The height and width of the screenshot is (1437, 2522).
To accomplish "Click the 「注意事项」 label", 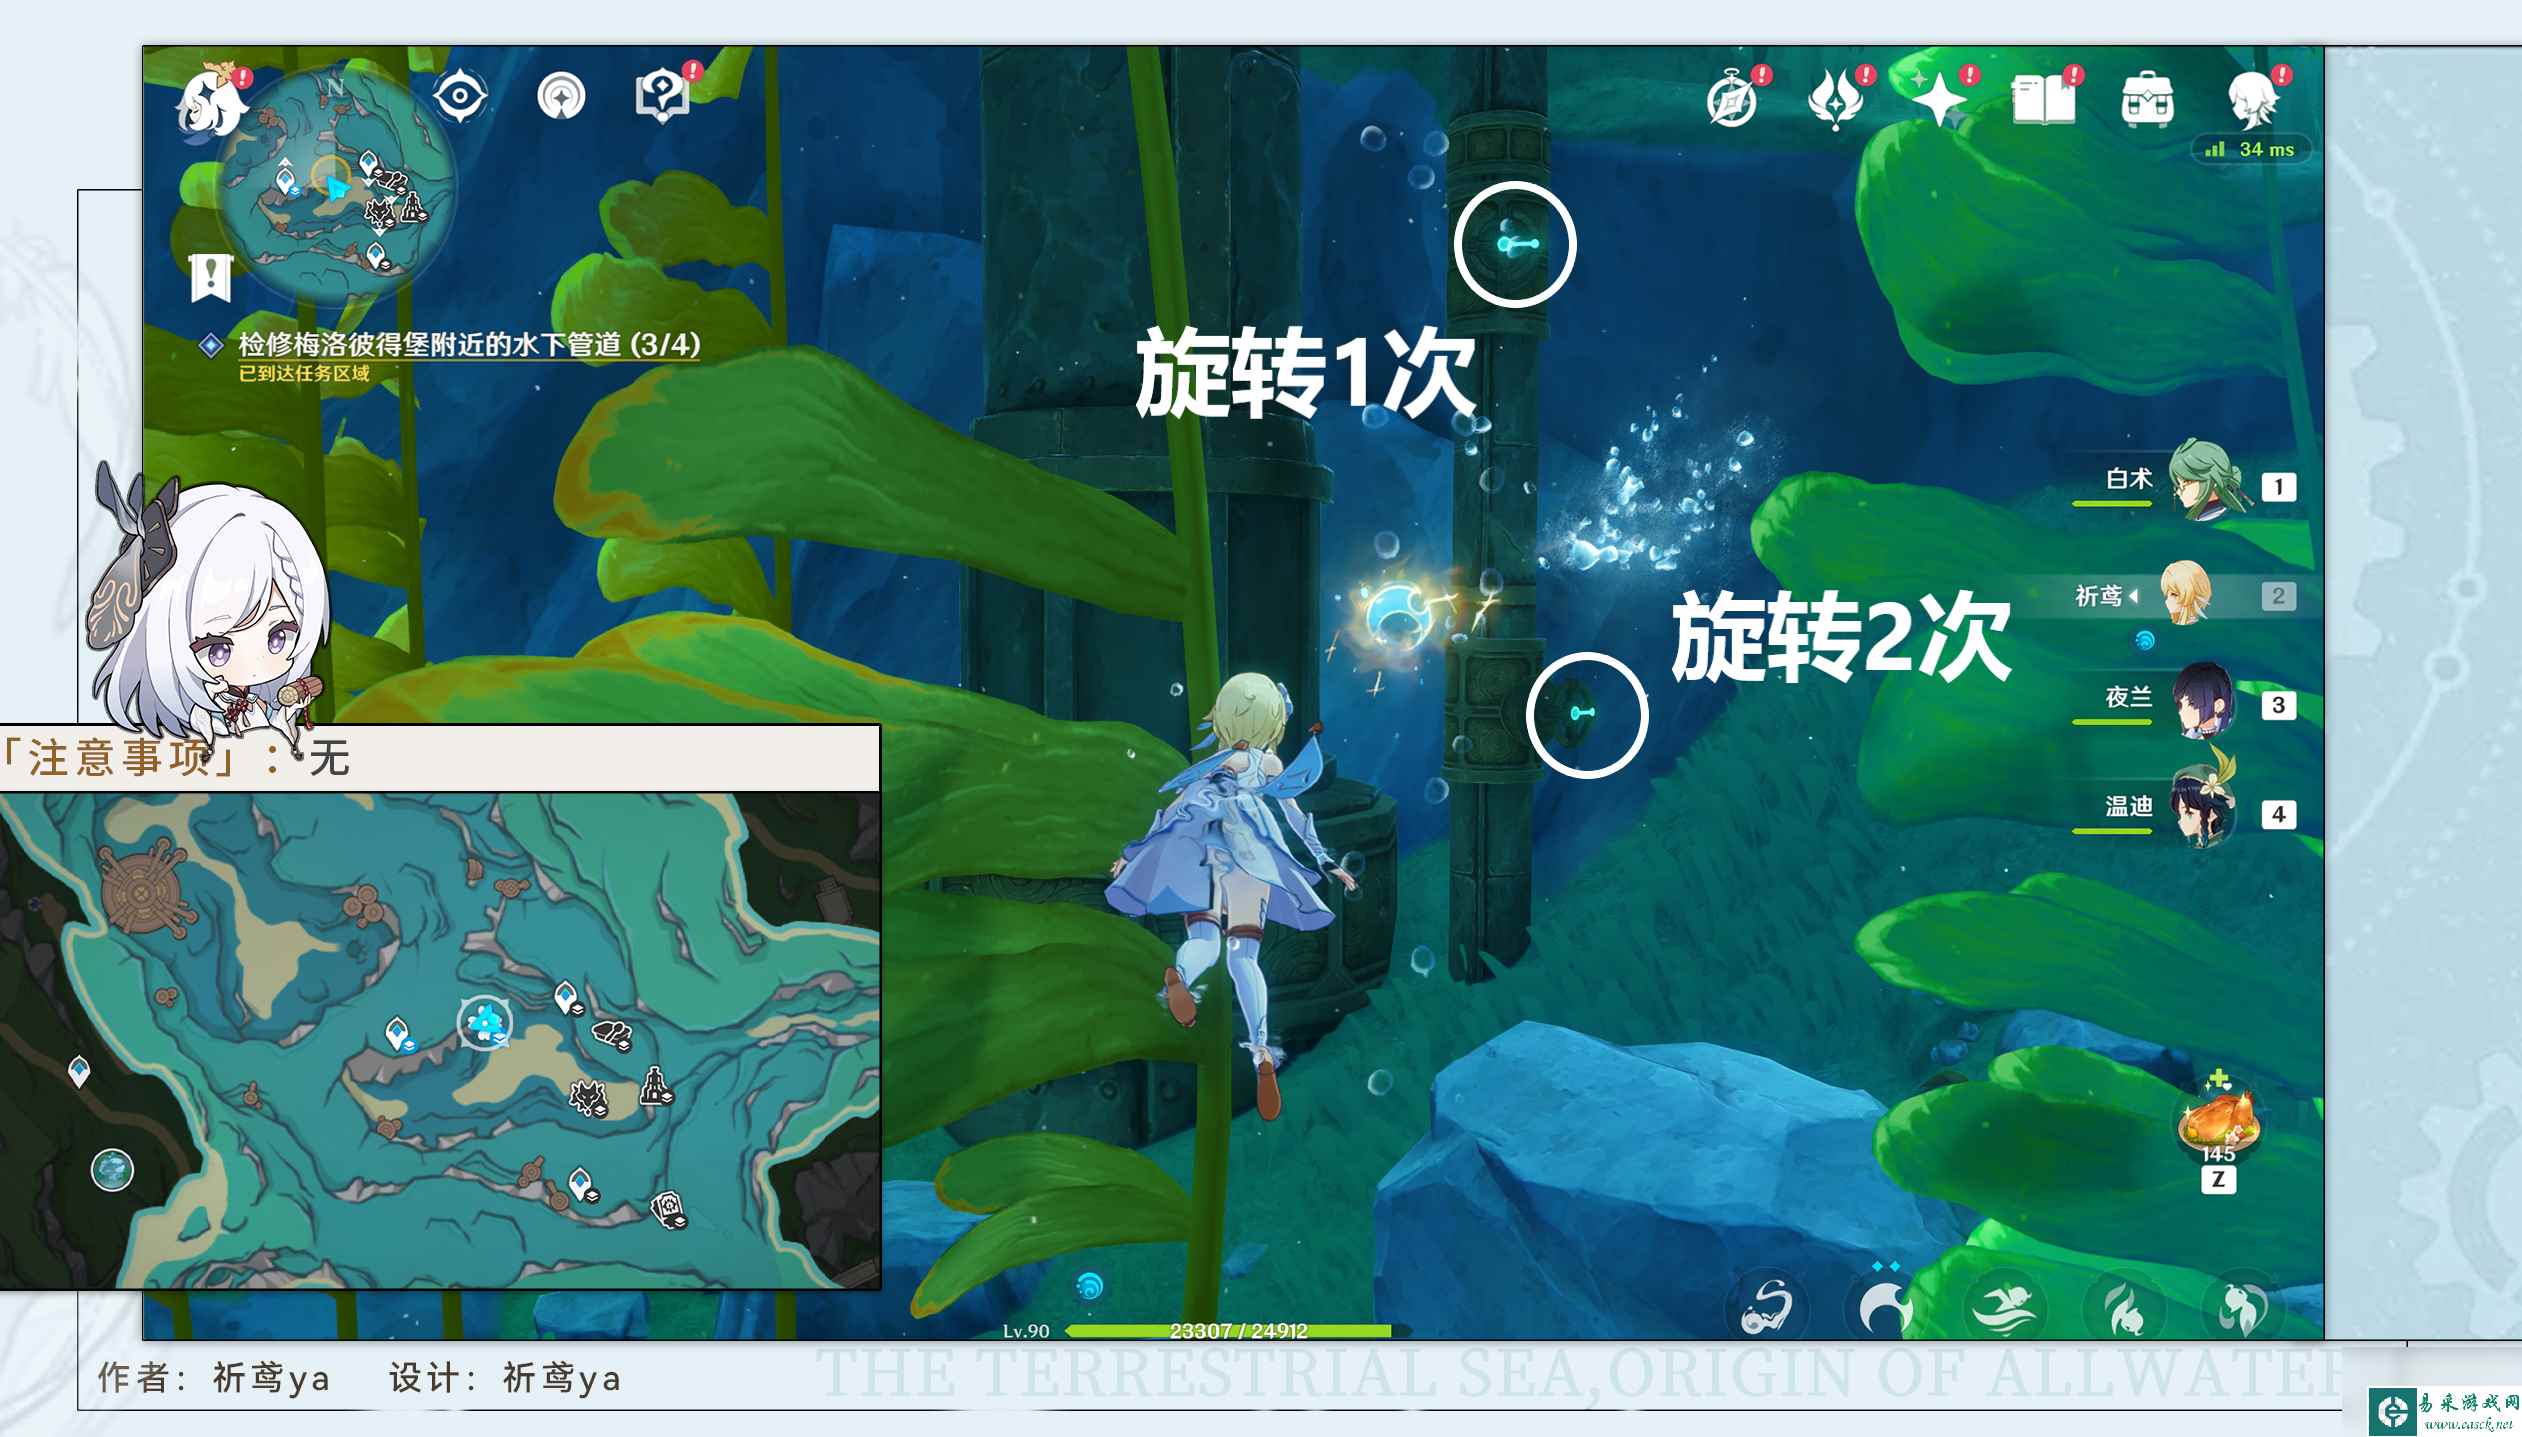I will point(120,758).
